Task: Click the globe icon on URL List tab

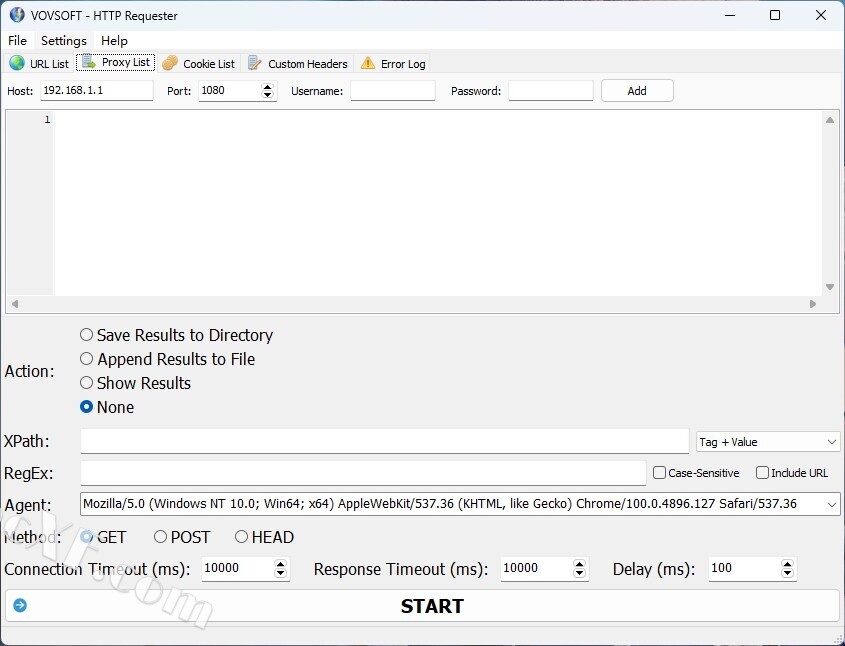Action: (17, 64)
